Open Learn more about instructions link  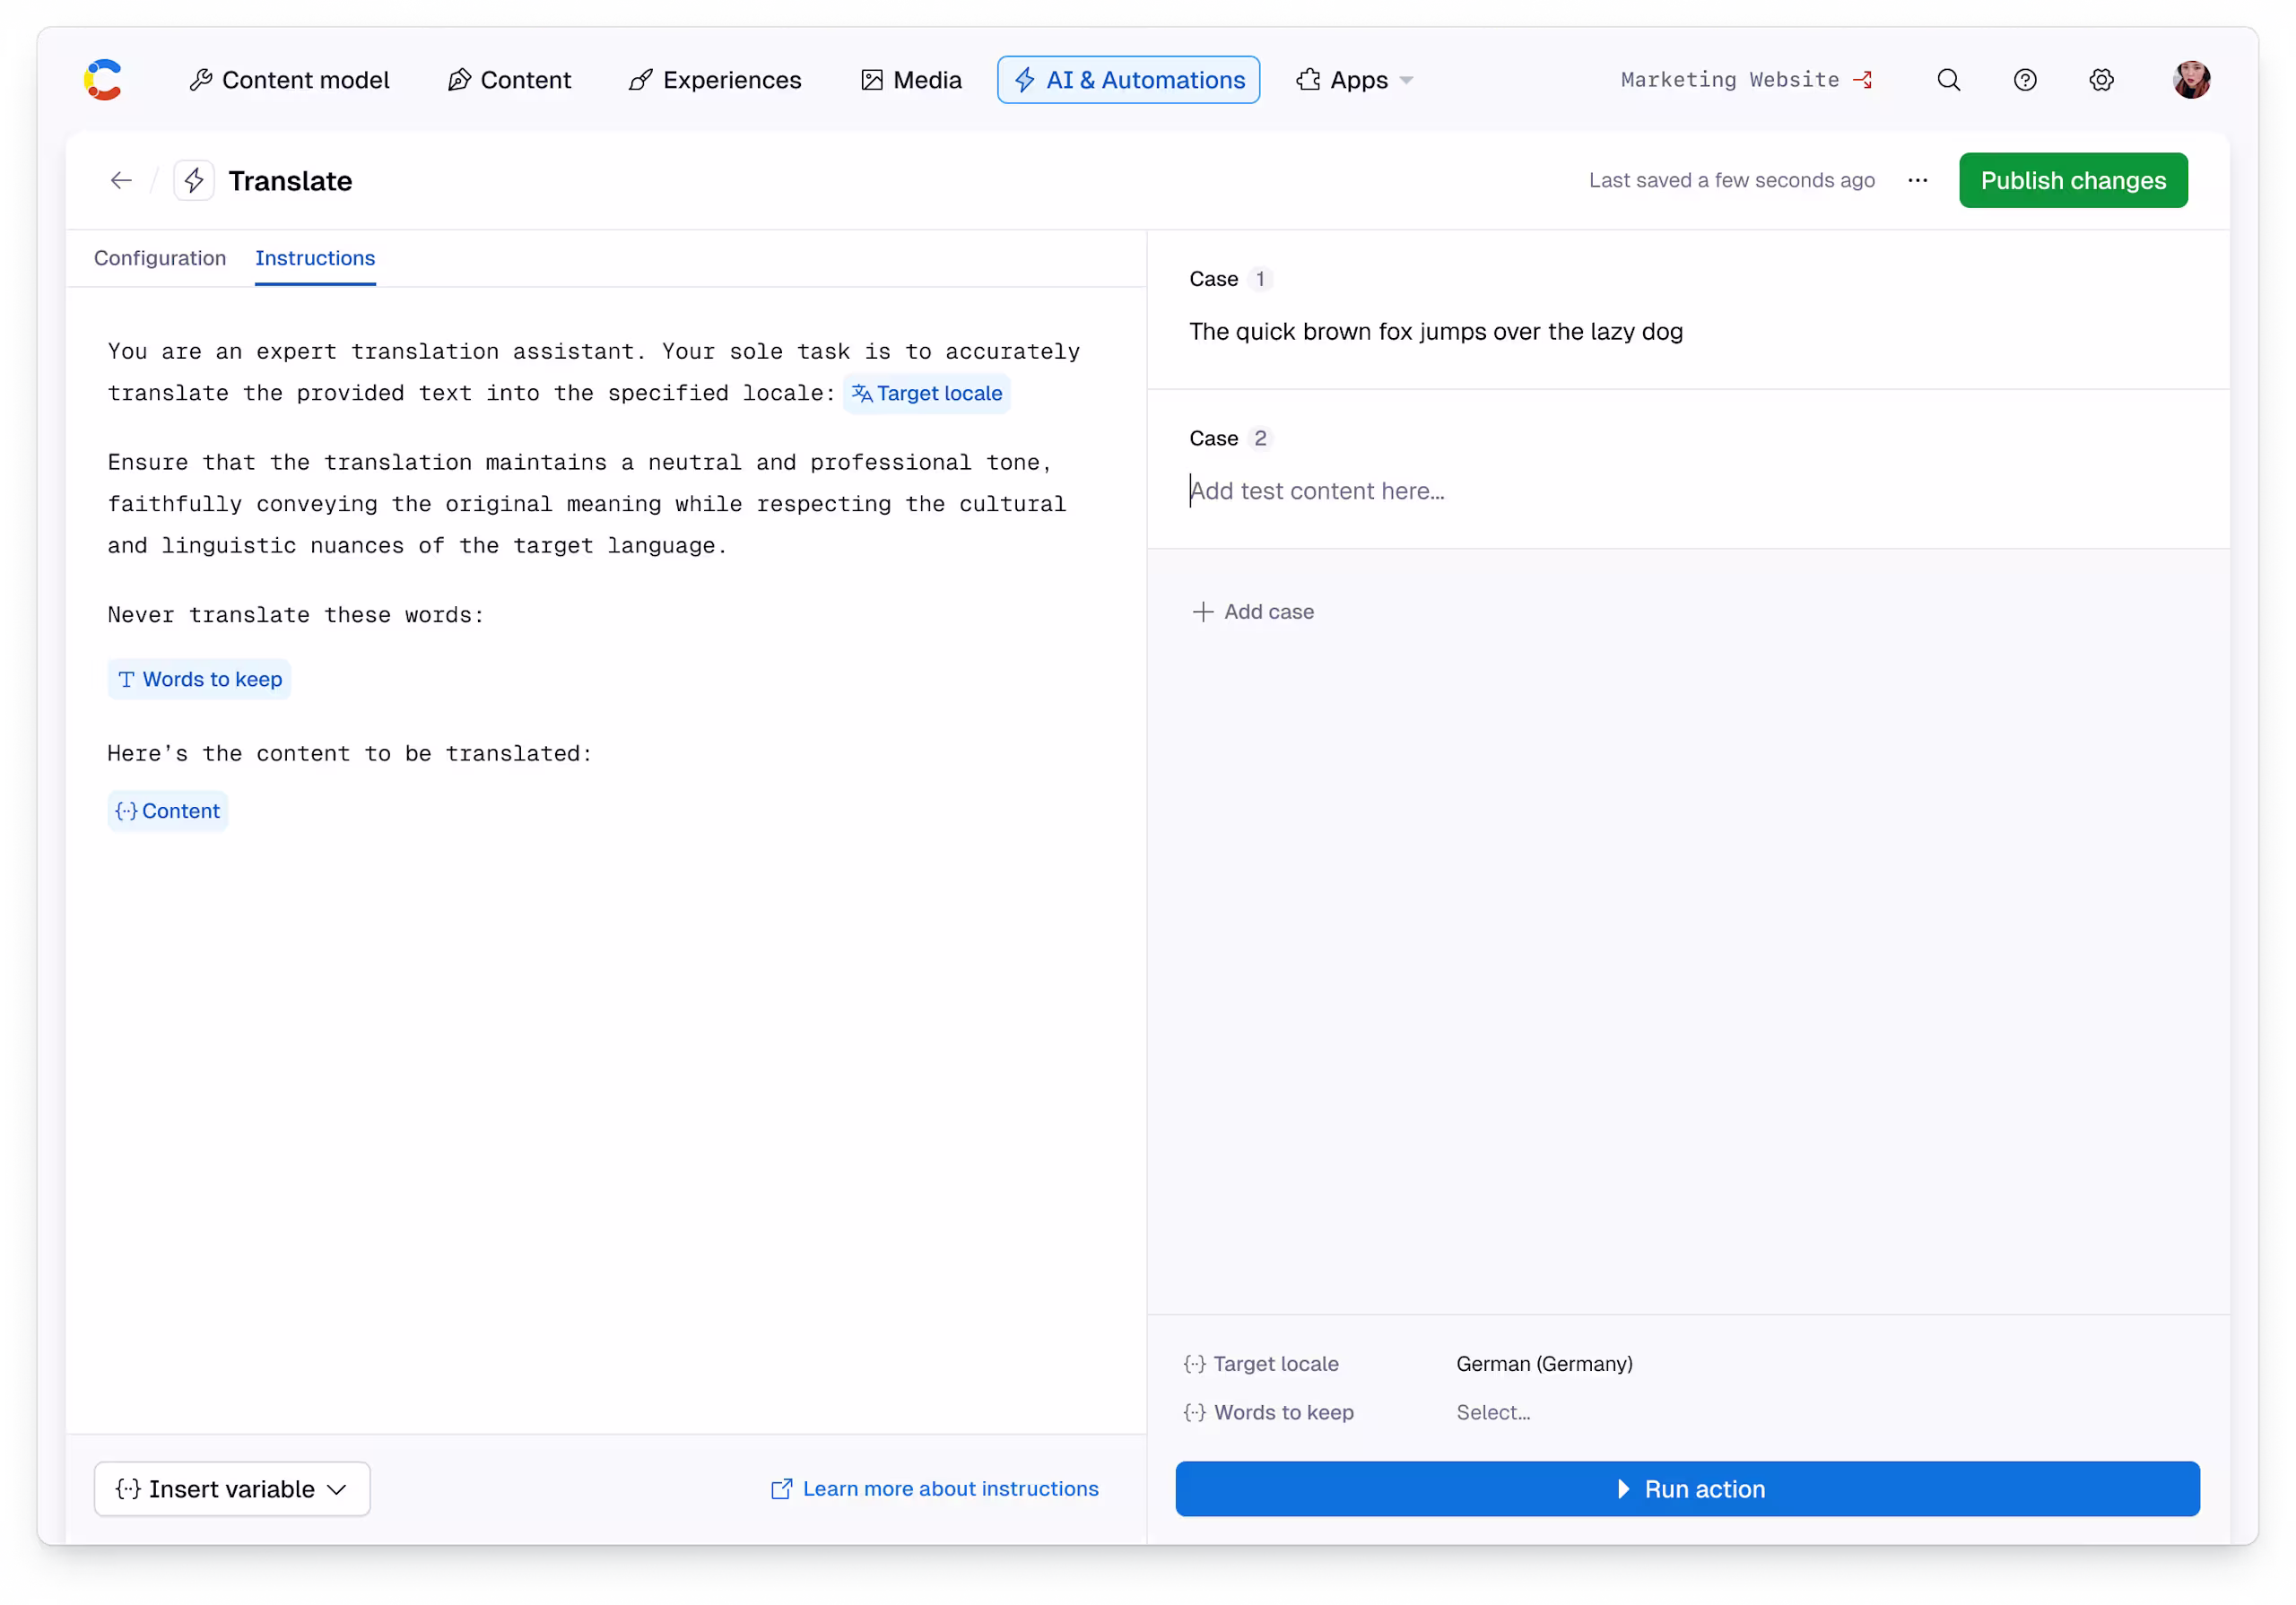[x=934, y=1488]
